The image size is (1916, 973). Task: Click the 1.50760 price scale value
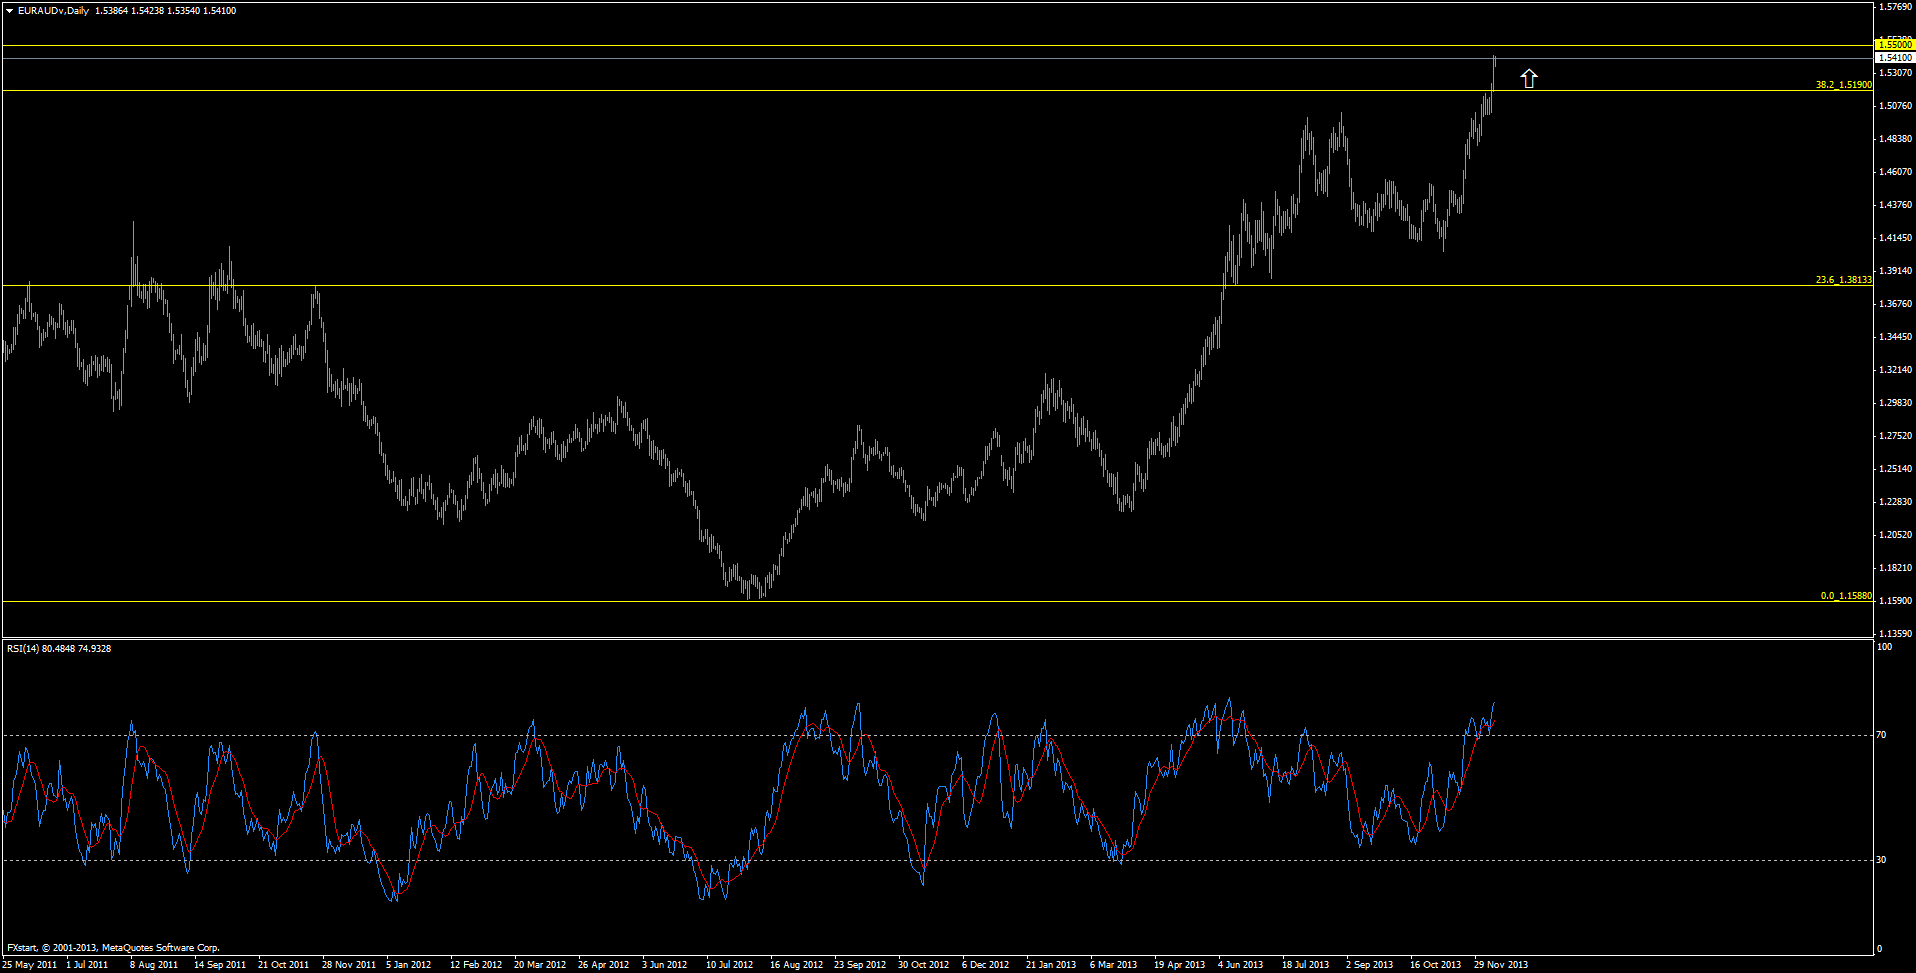tap(1896, 106)
